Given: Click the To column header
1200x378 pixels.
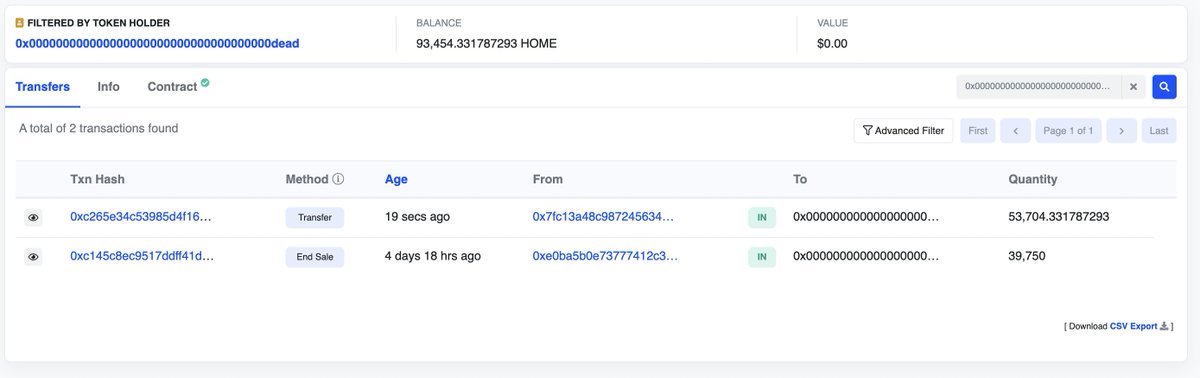Looking at the screenshot, I should click(x=800, y=179).
